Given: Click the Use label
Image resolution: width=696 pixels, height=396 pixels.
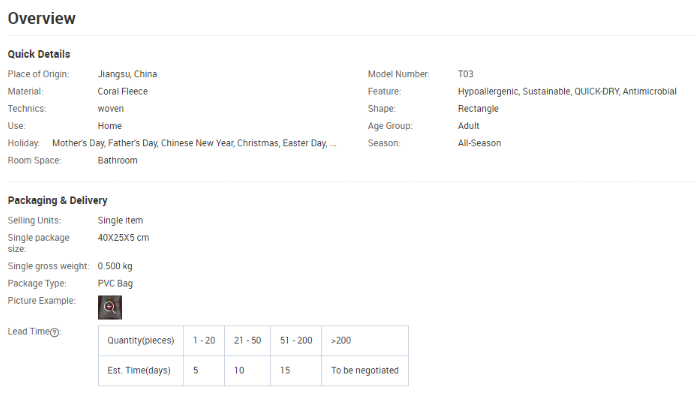Looking at the screenshot, I should pyautogui.click(x=16, y=126).
